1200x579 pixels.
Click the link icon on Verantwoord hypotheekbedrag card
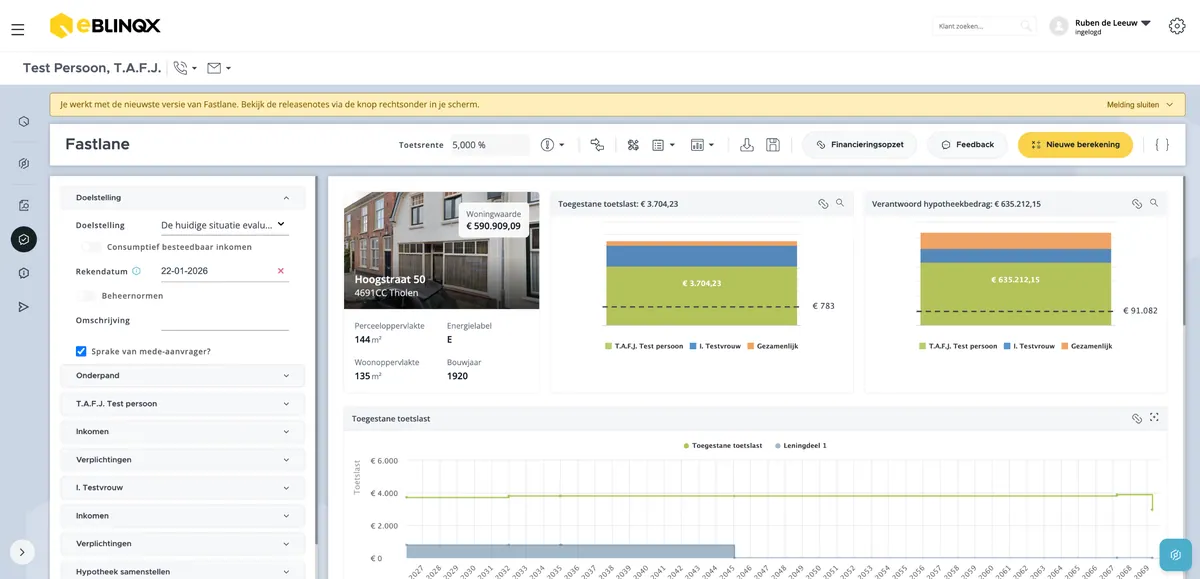(1137, 203)
